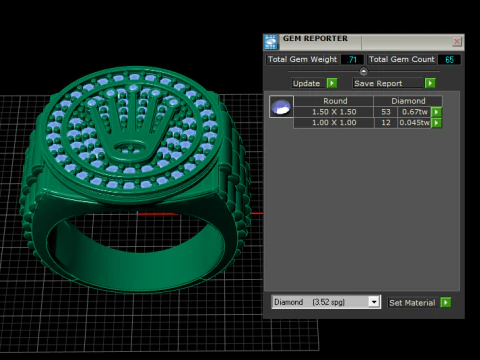The width and height of the screenshot is (480, 360).
Task: Click the Gem Reporter panel icon
Action: [271, 42]
